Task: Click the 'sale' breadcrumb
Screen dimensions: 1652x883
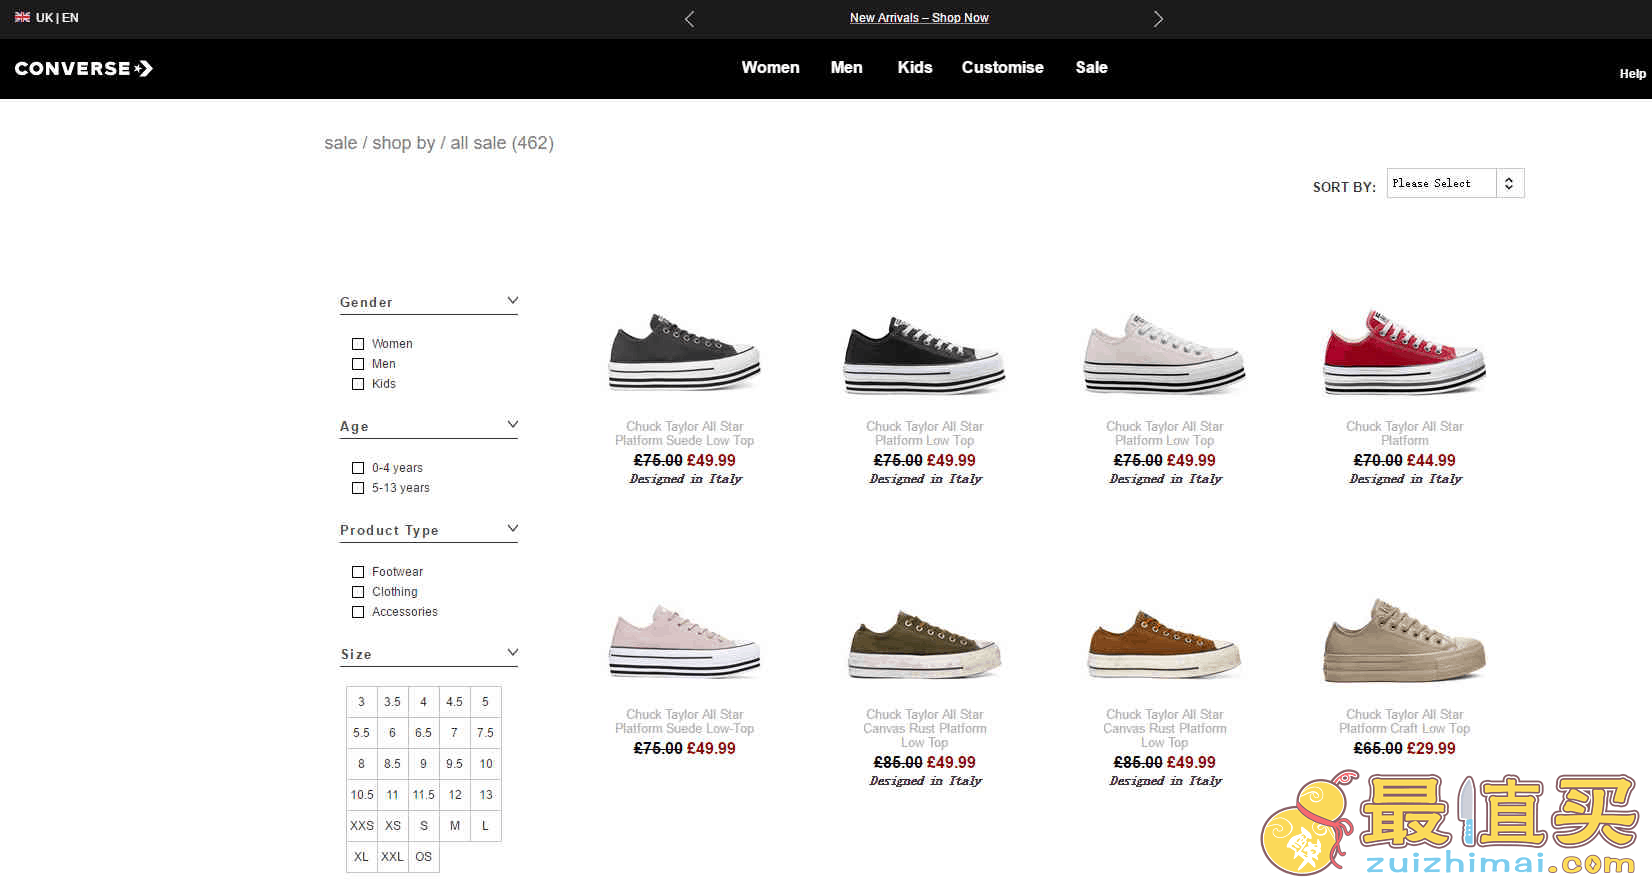Action: [340, 143]
